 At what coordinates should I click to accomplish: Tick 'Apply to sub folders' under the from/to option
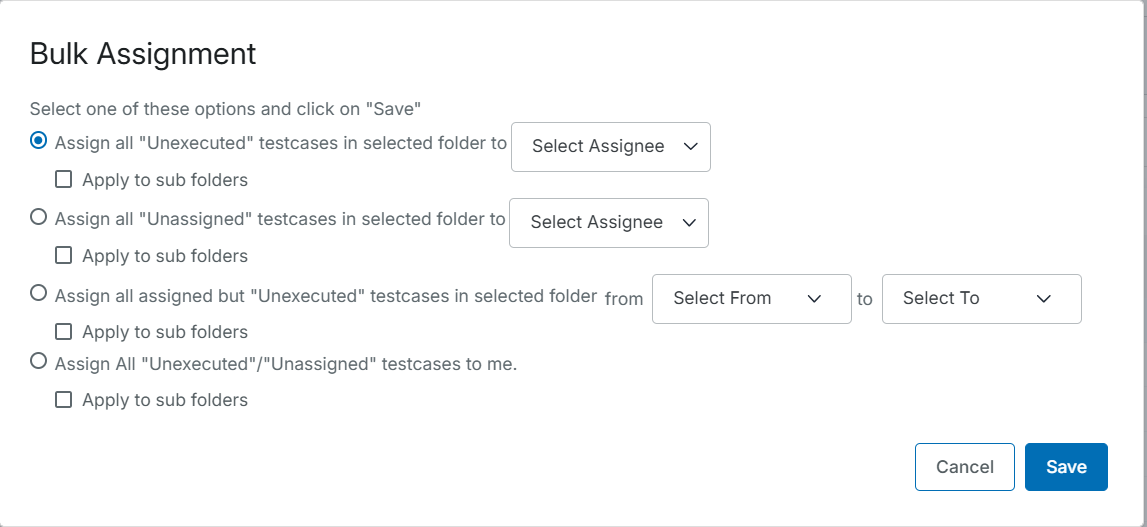pos(64,332)
